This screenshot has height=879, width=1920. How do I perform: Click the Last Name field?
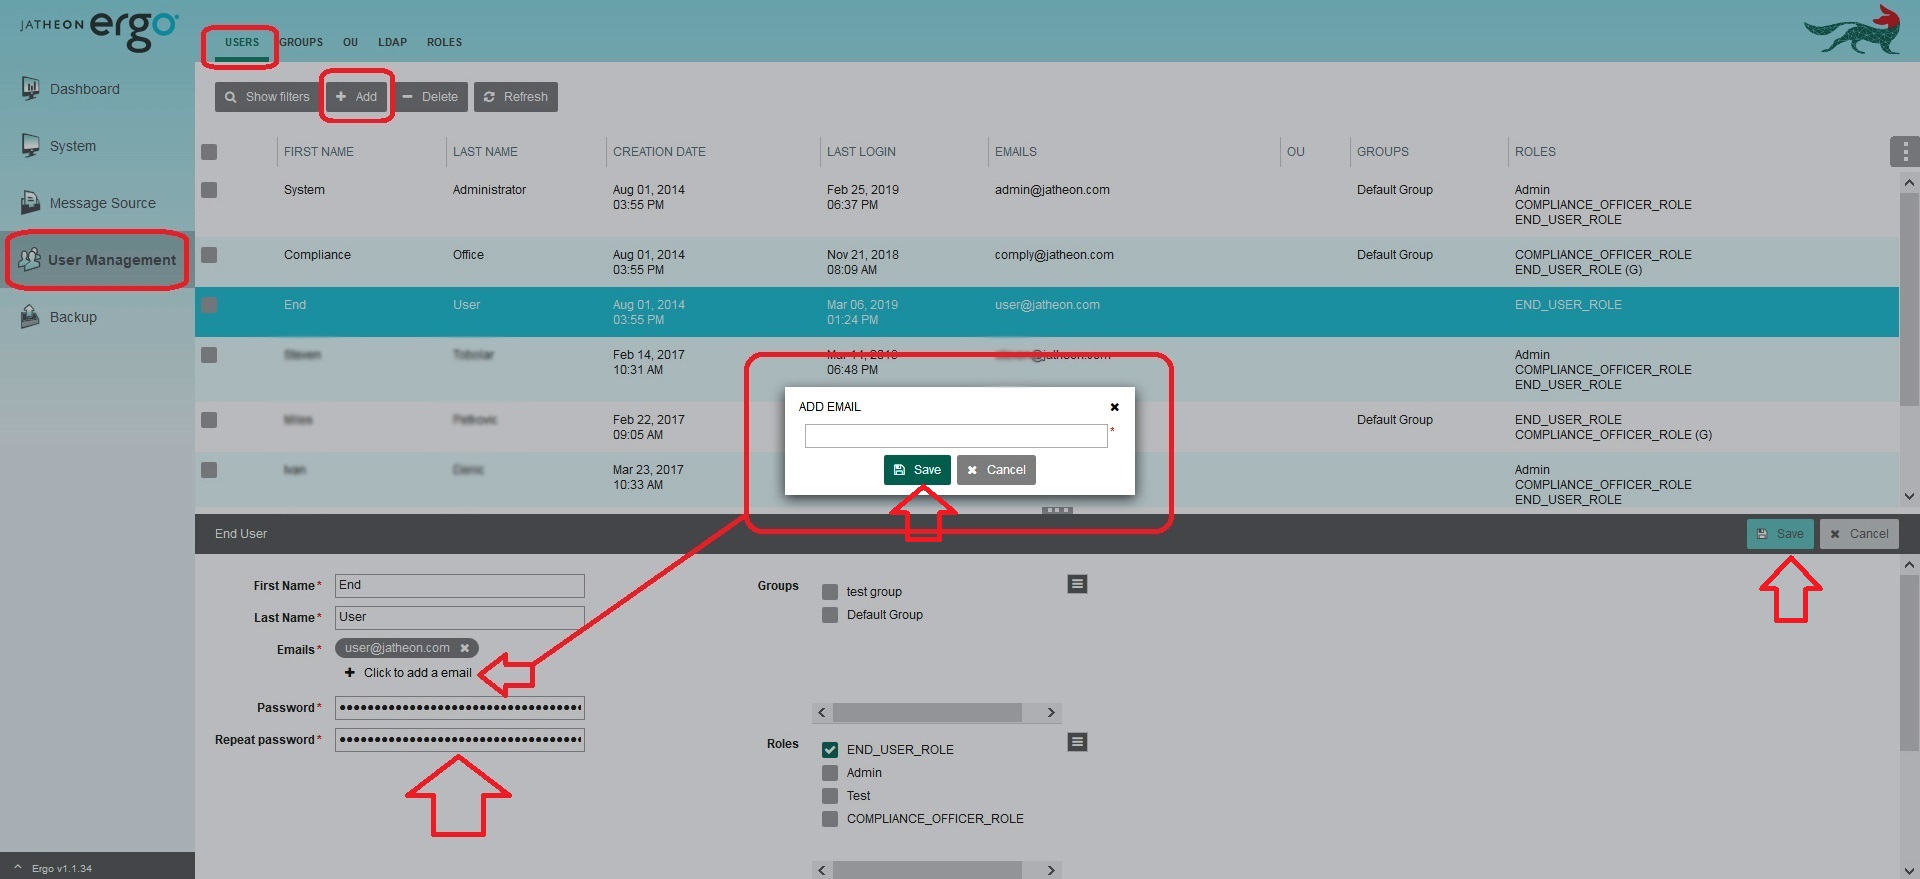click(x=460, y=618)
